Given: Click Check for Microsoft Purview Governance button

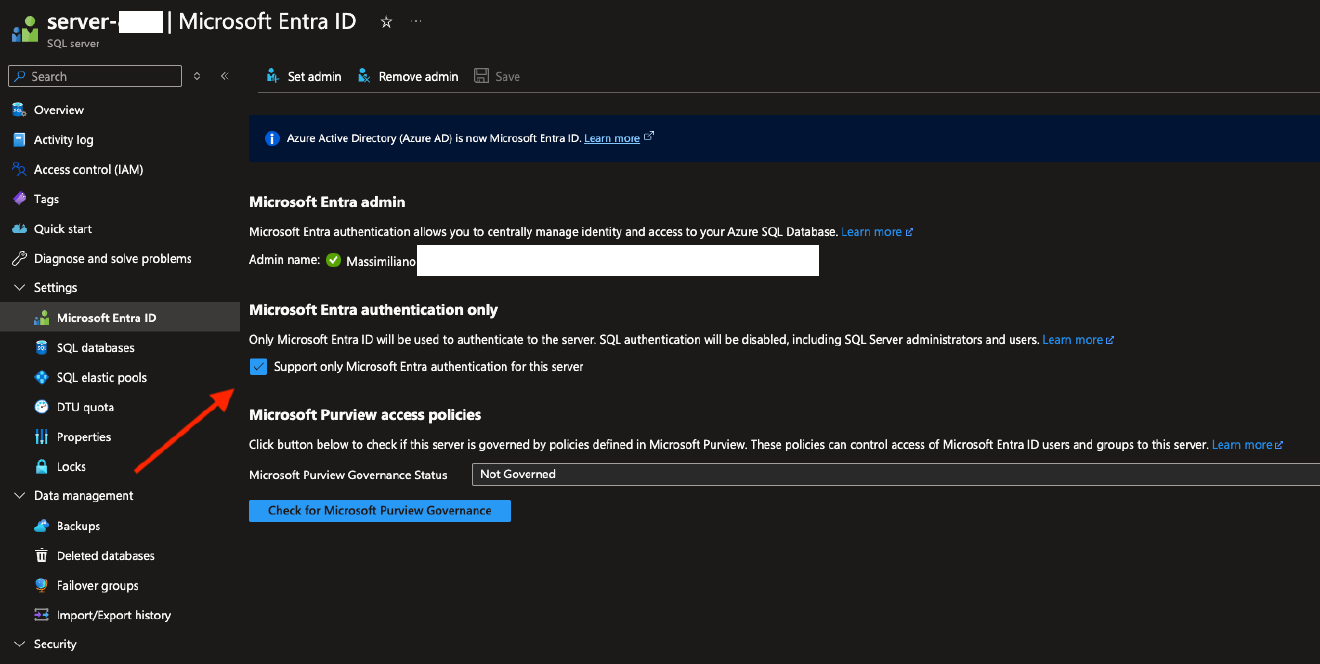Looking at the screenshot, I should [x=379, y=510].
